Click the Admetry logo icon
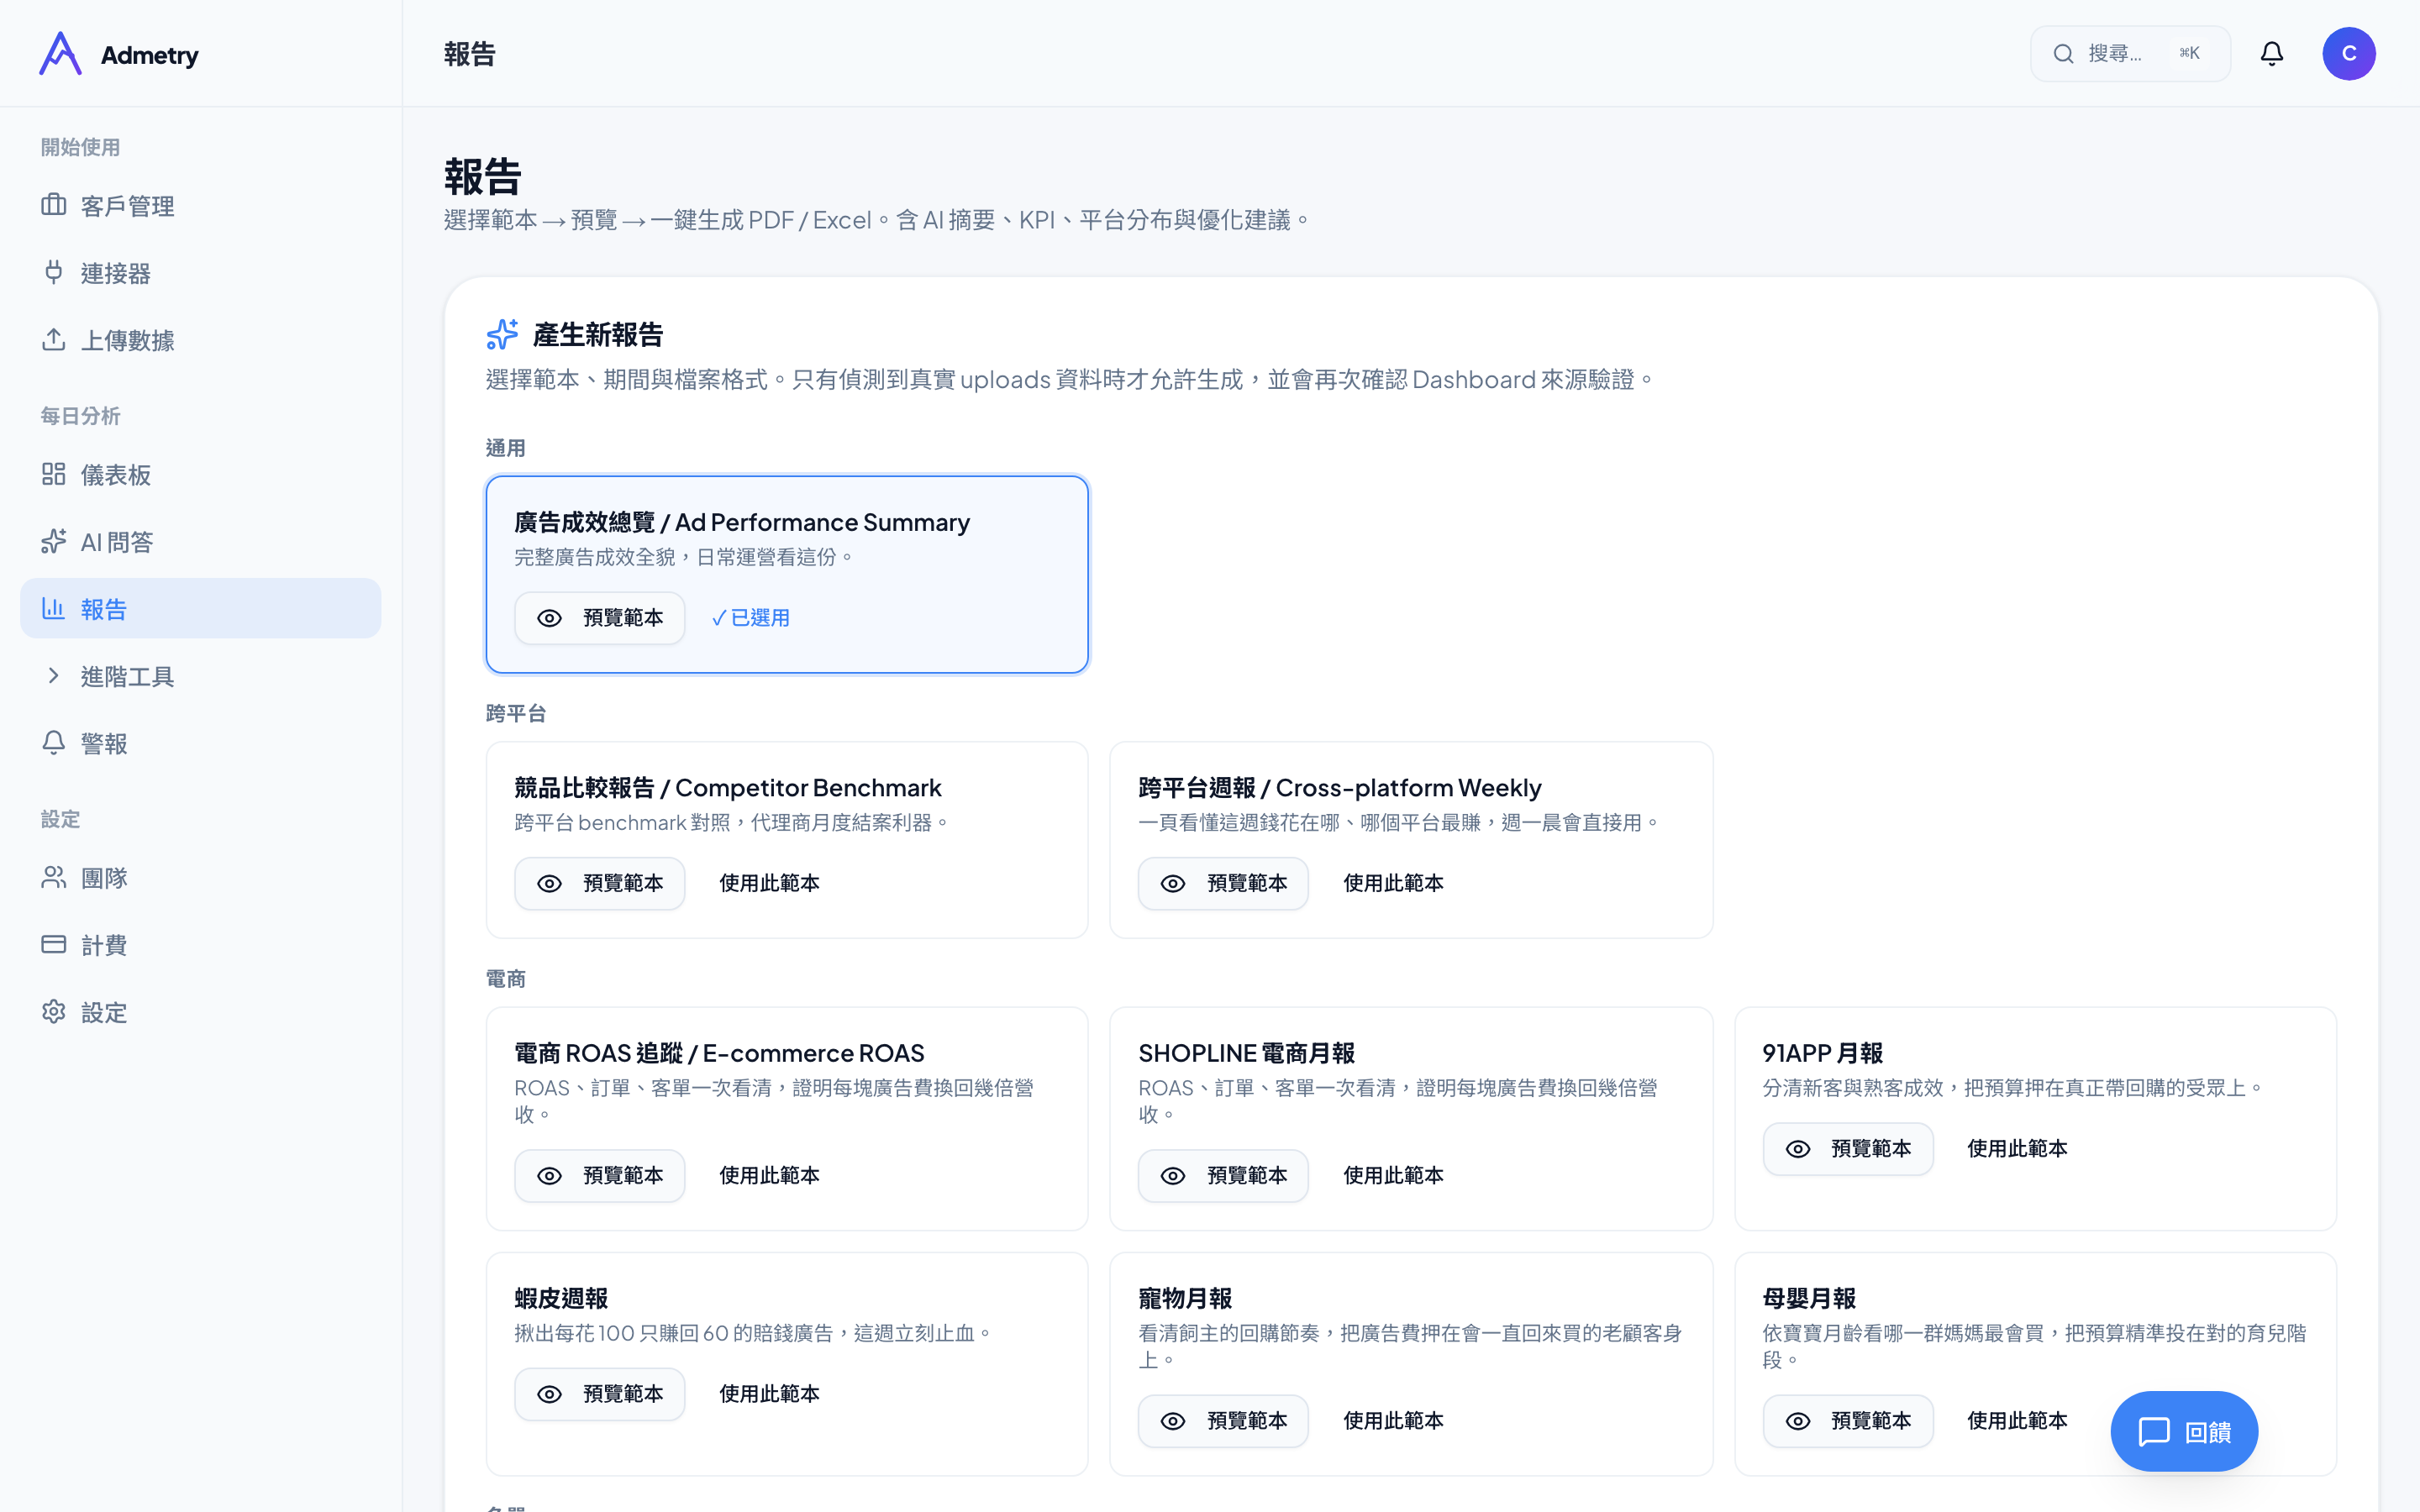2420x1512 pixels. click(x=60, y=54)
